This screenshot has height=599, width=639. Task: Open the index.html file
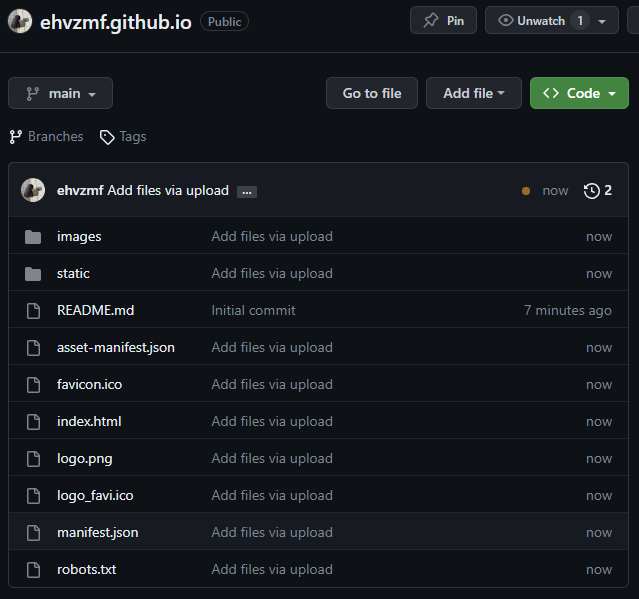(89, 421)
